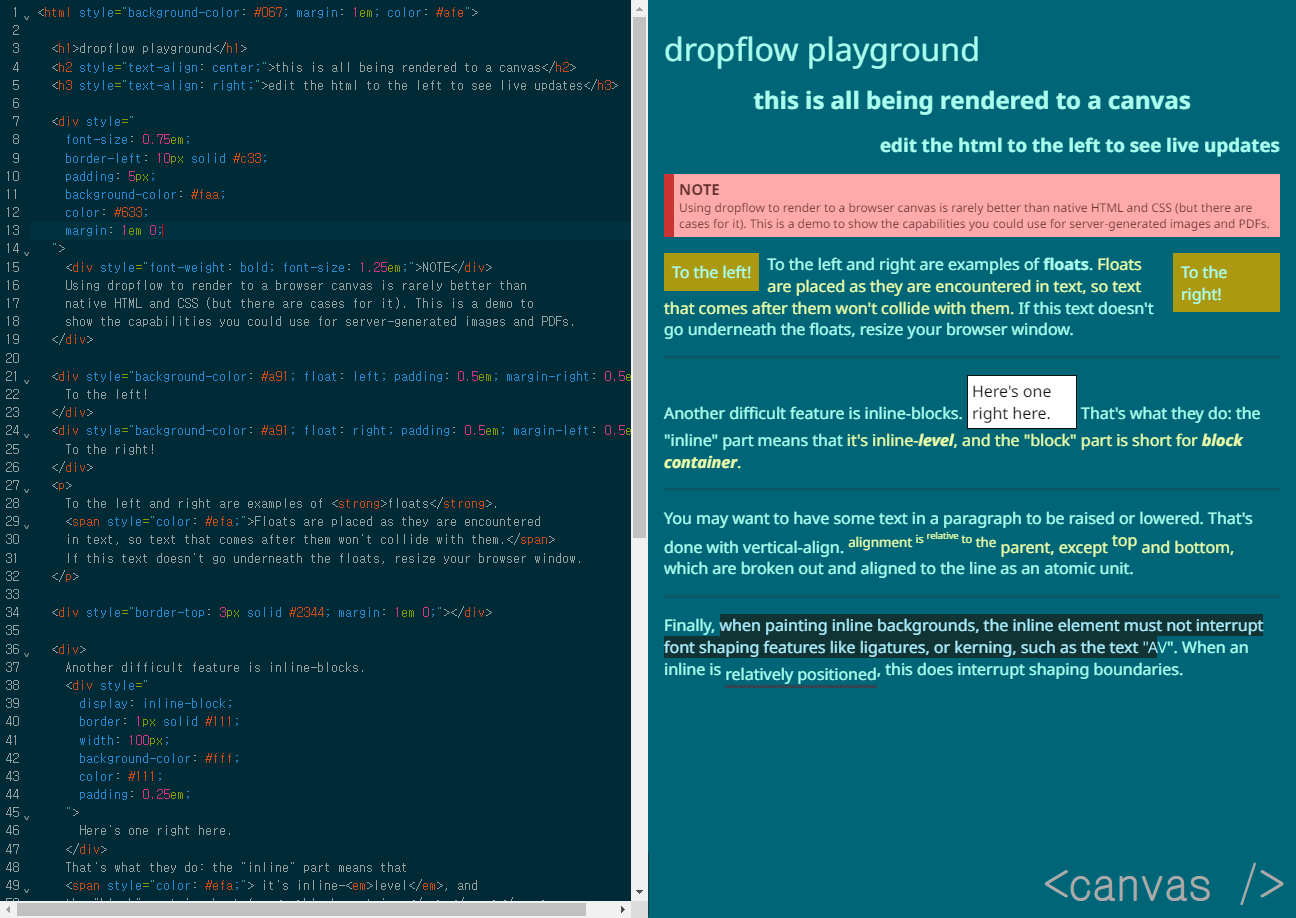Click the yellow 'To the left!' float box
The image size is (1296, 918).
(711, 272)
